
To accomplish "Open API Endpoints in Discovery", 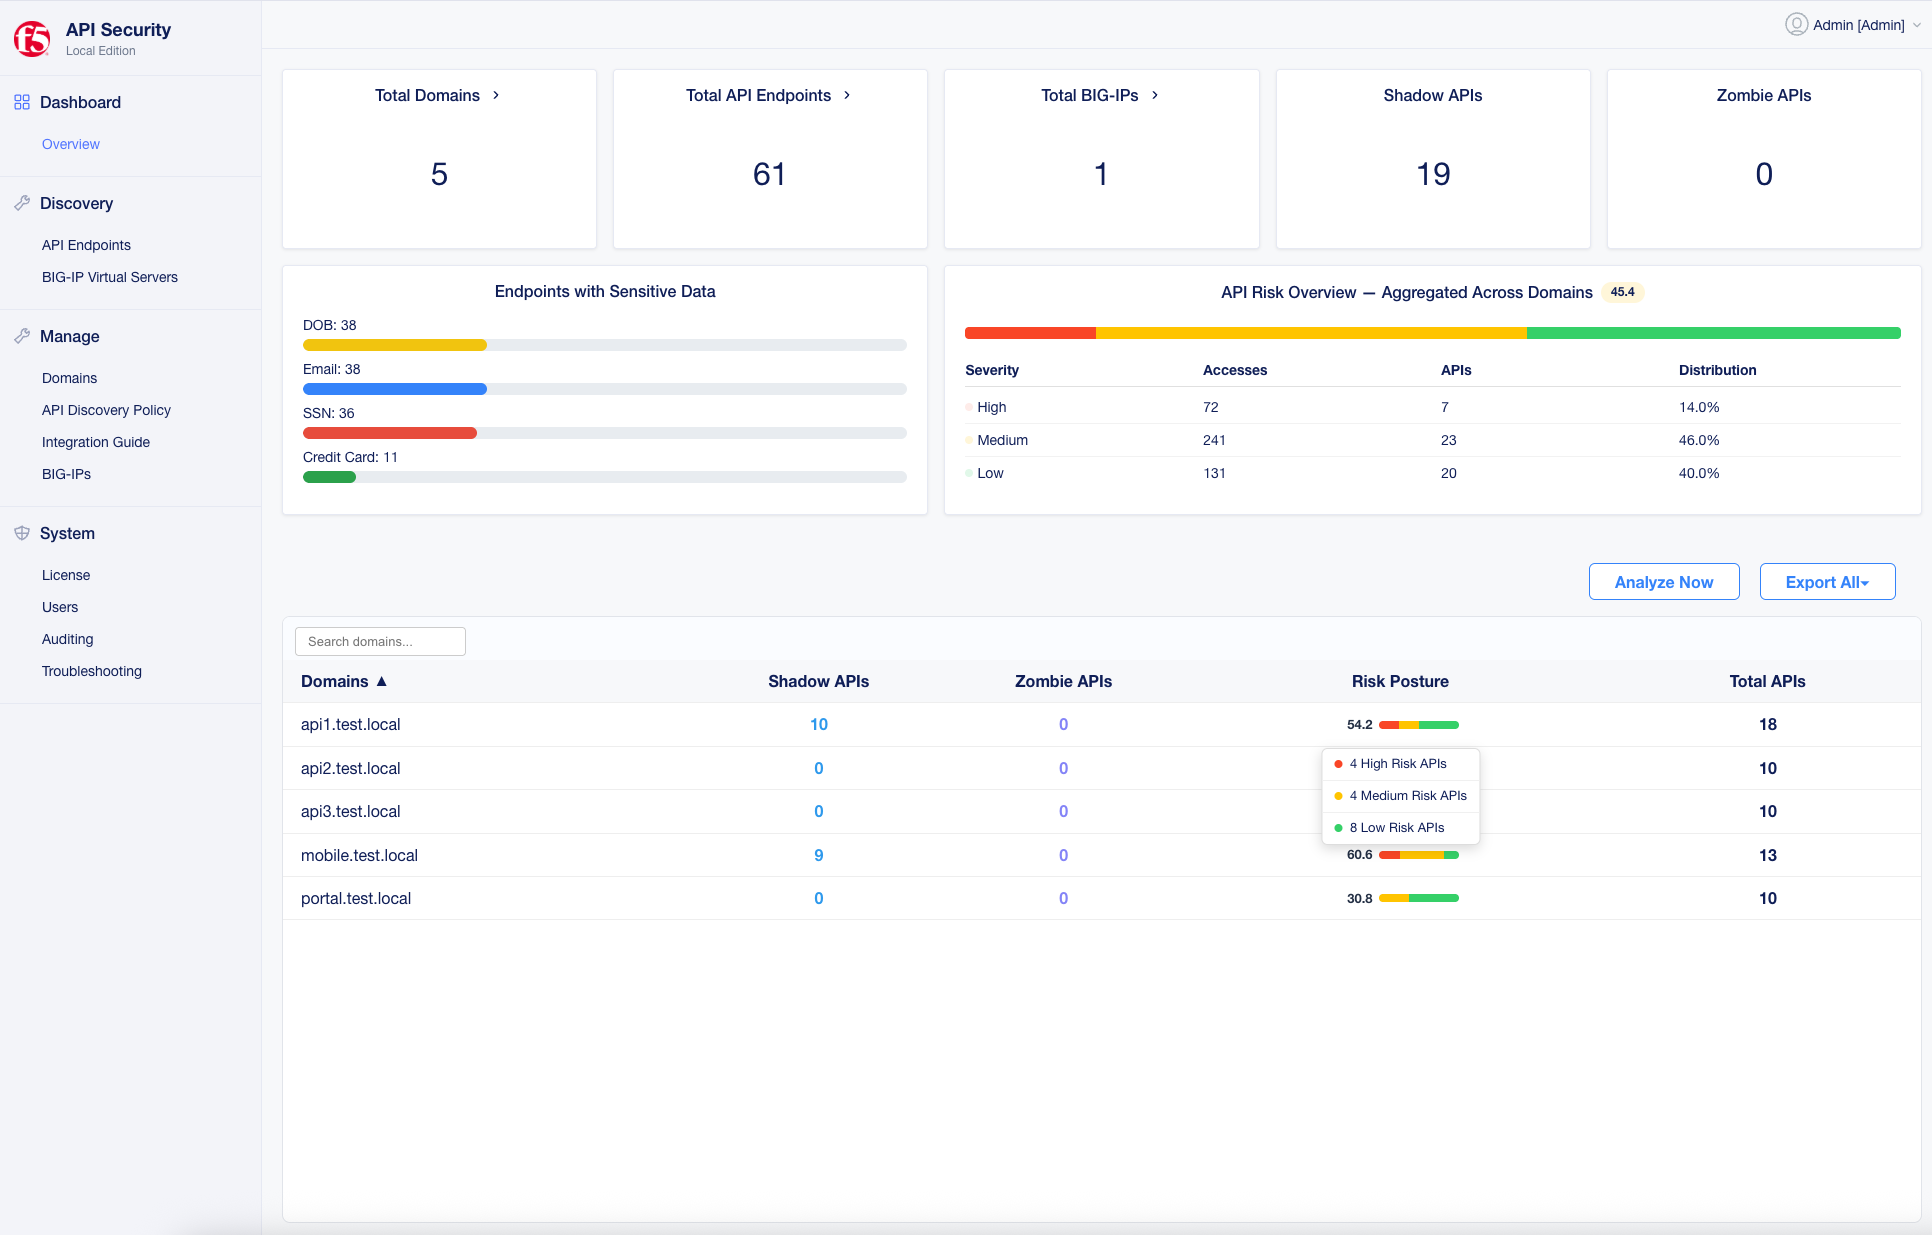I will pyautogui.click(x=86, y=245).
